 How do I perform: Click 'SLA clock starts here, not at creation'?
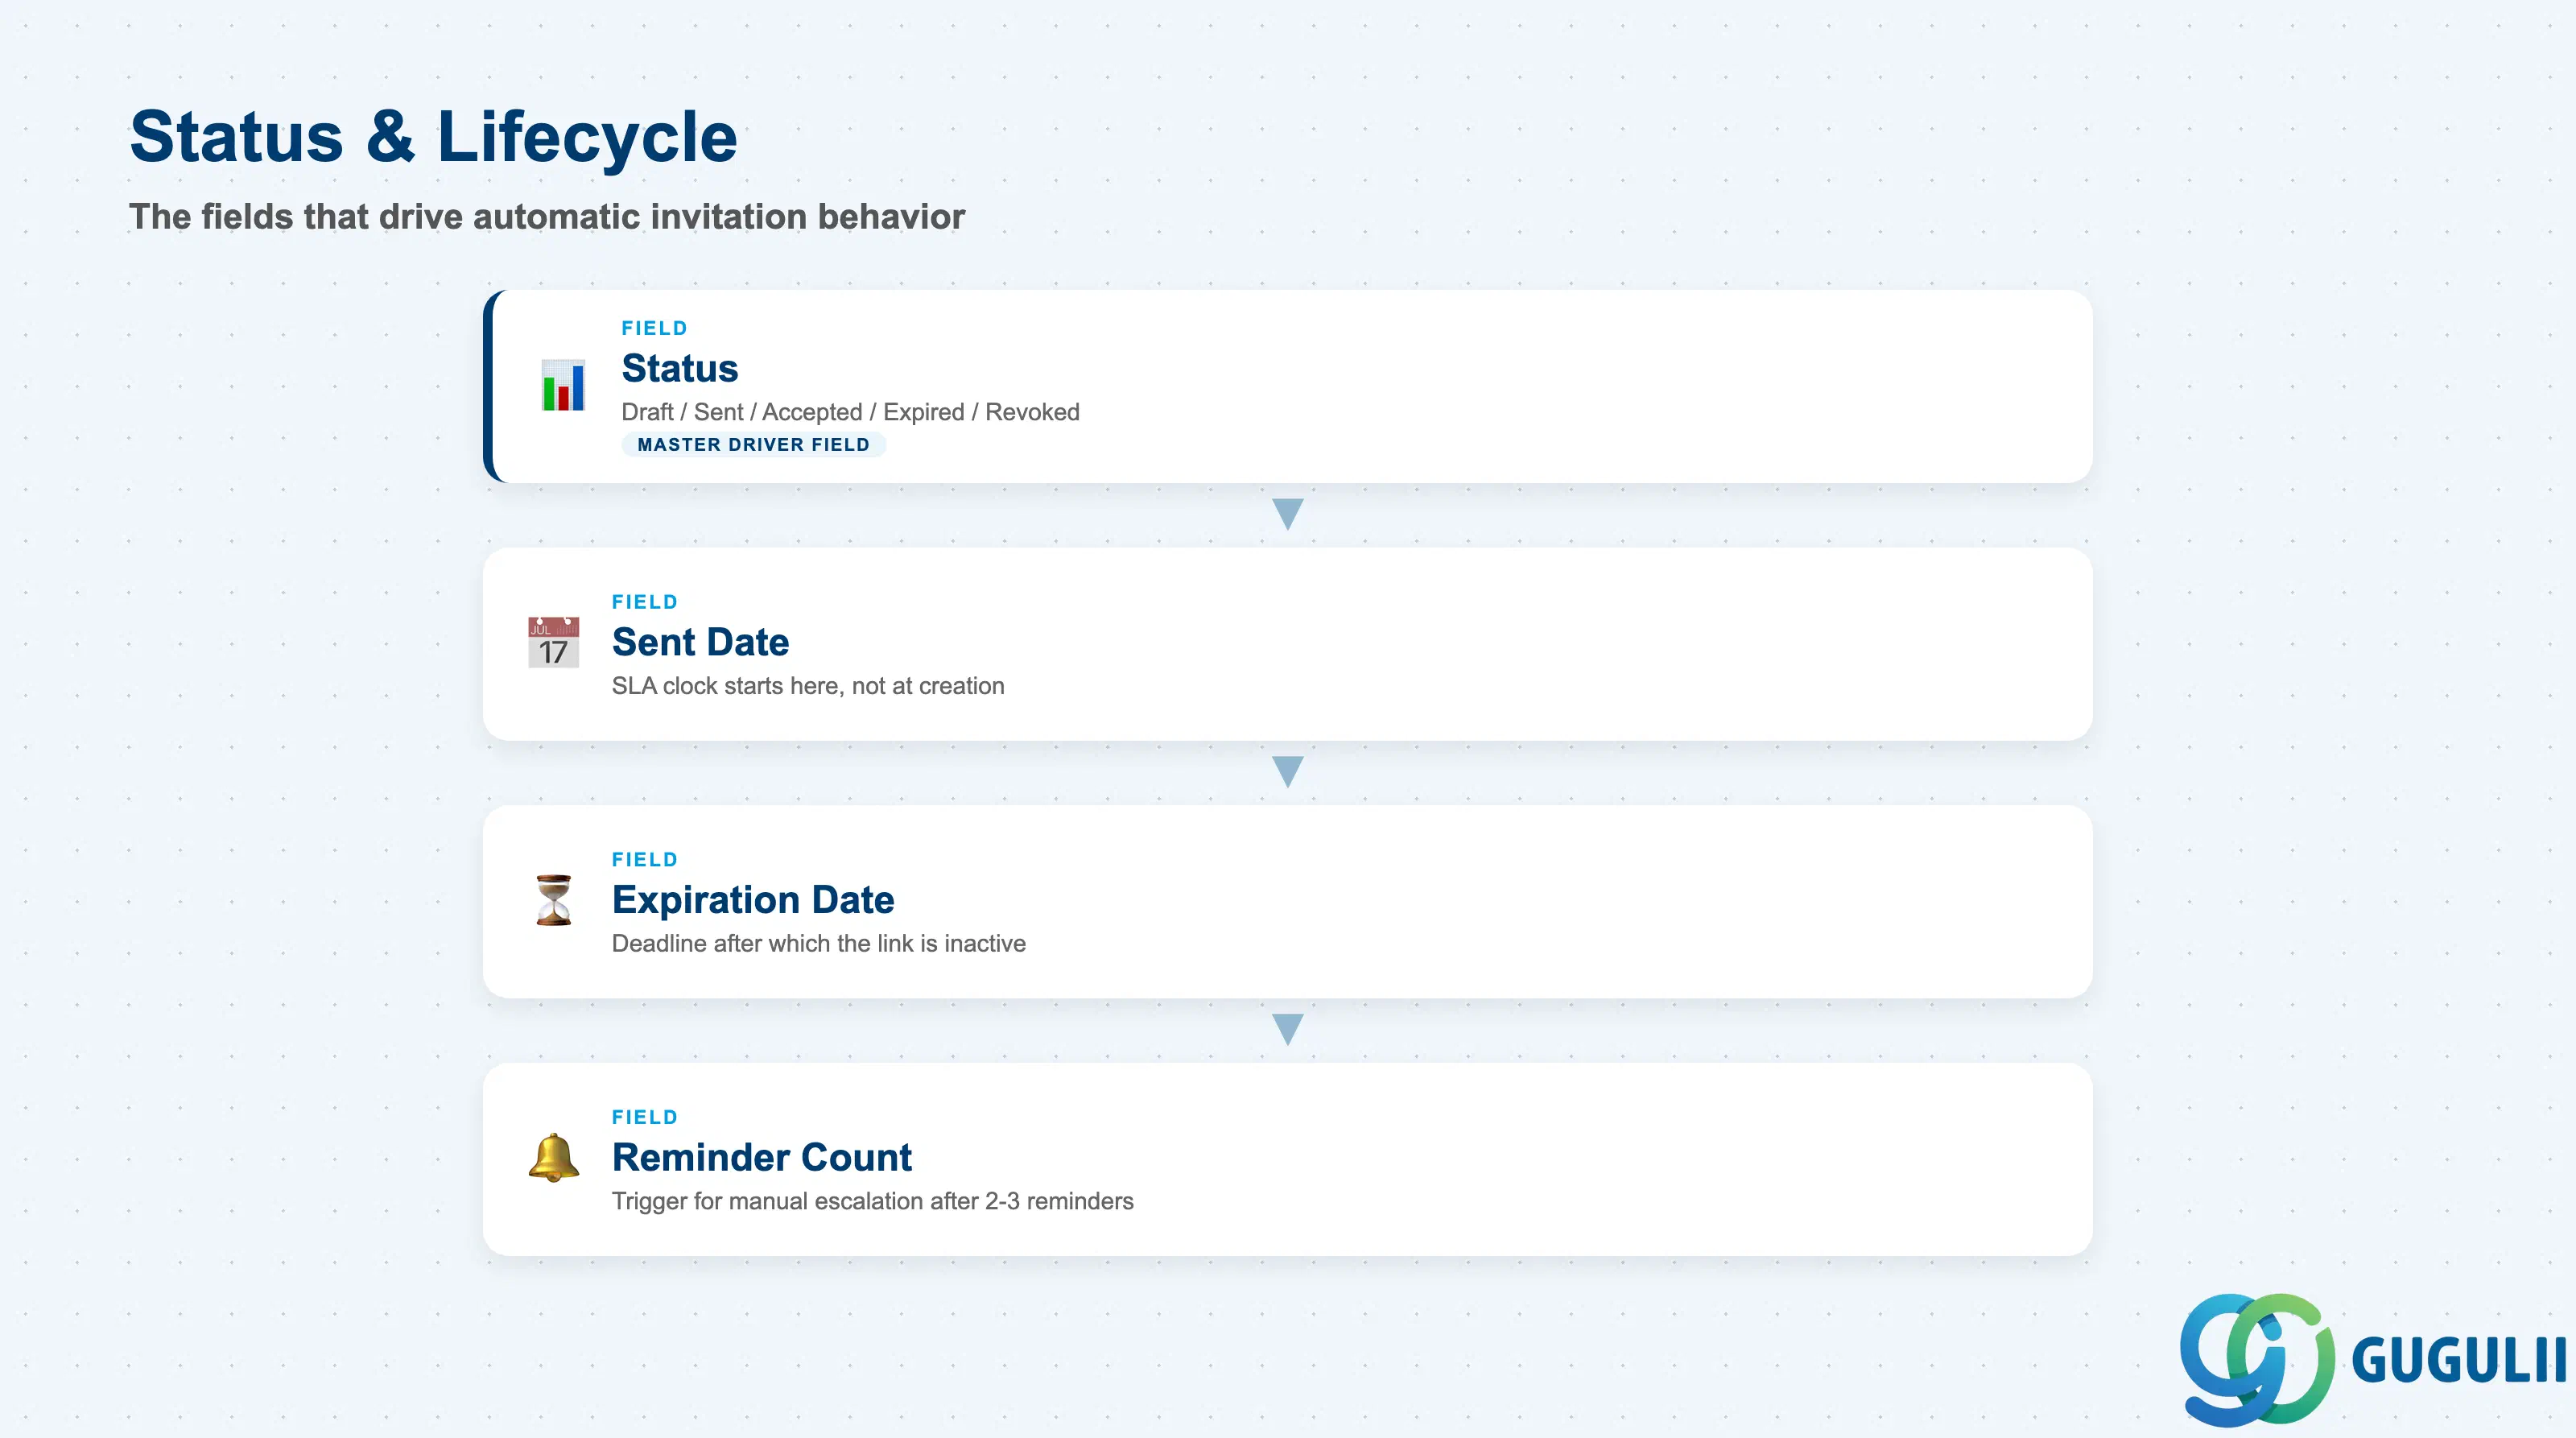click(808, 686)
